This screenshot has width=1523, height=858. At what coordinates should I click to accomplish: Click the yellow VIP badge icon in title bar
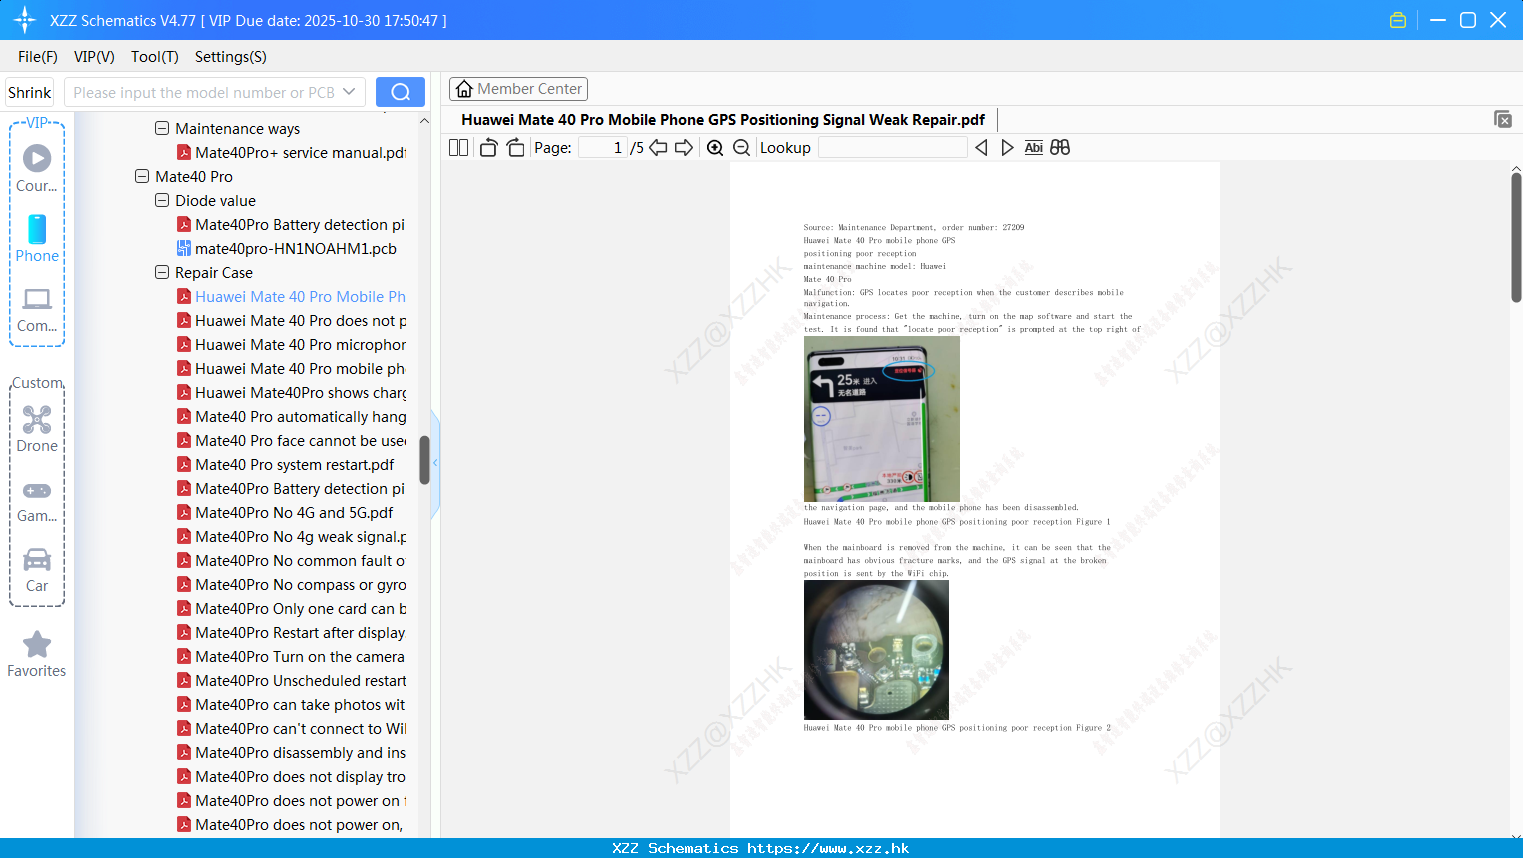(1398, 20)
